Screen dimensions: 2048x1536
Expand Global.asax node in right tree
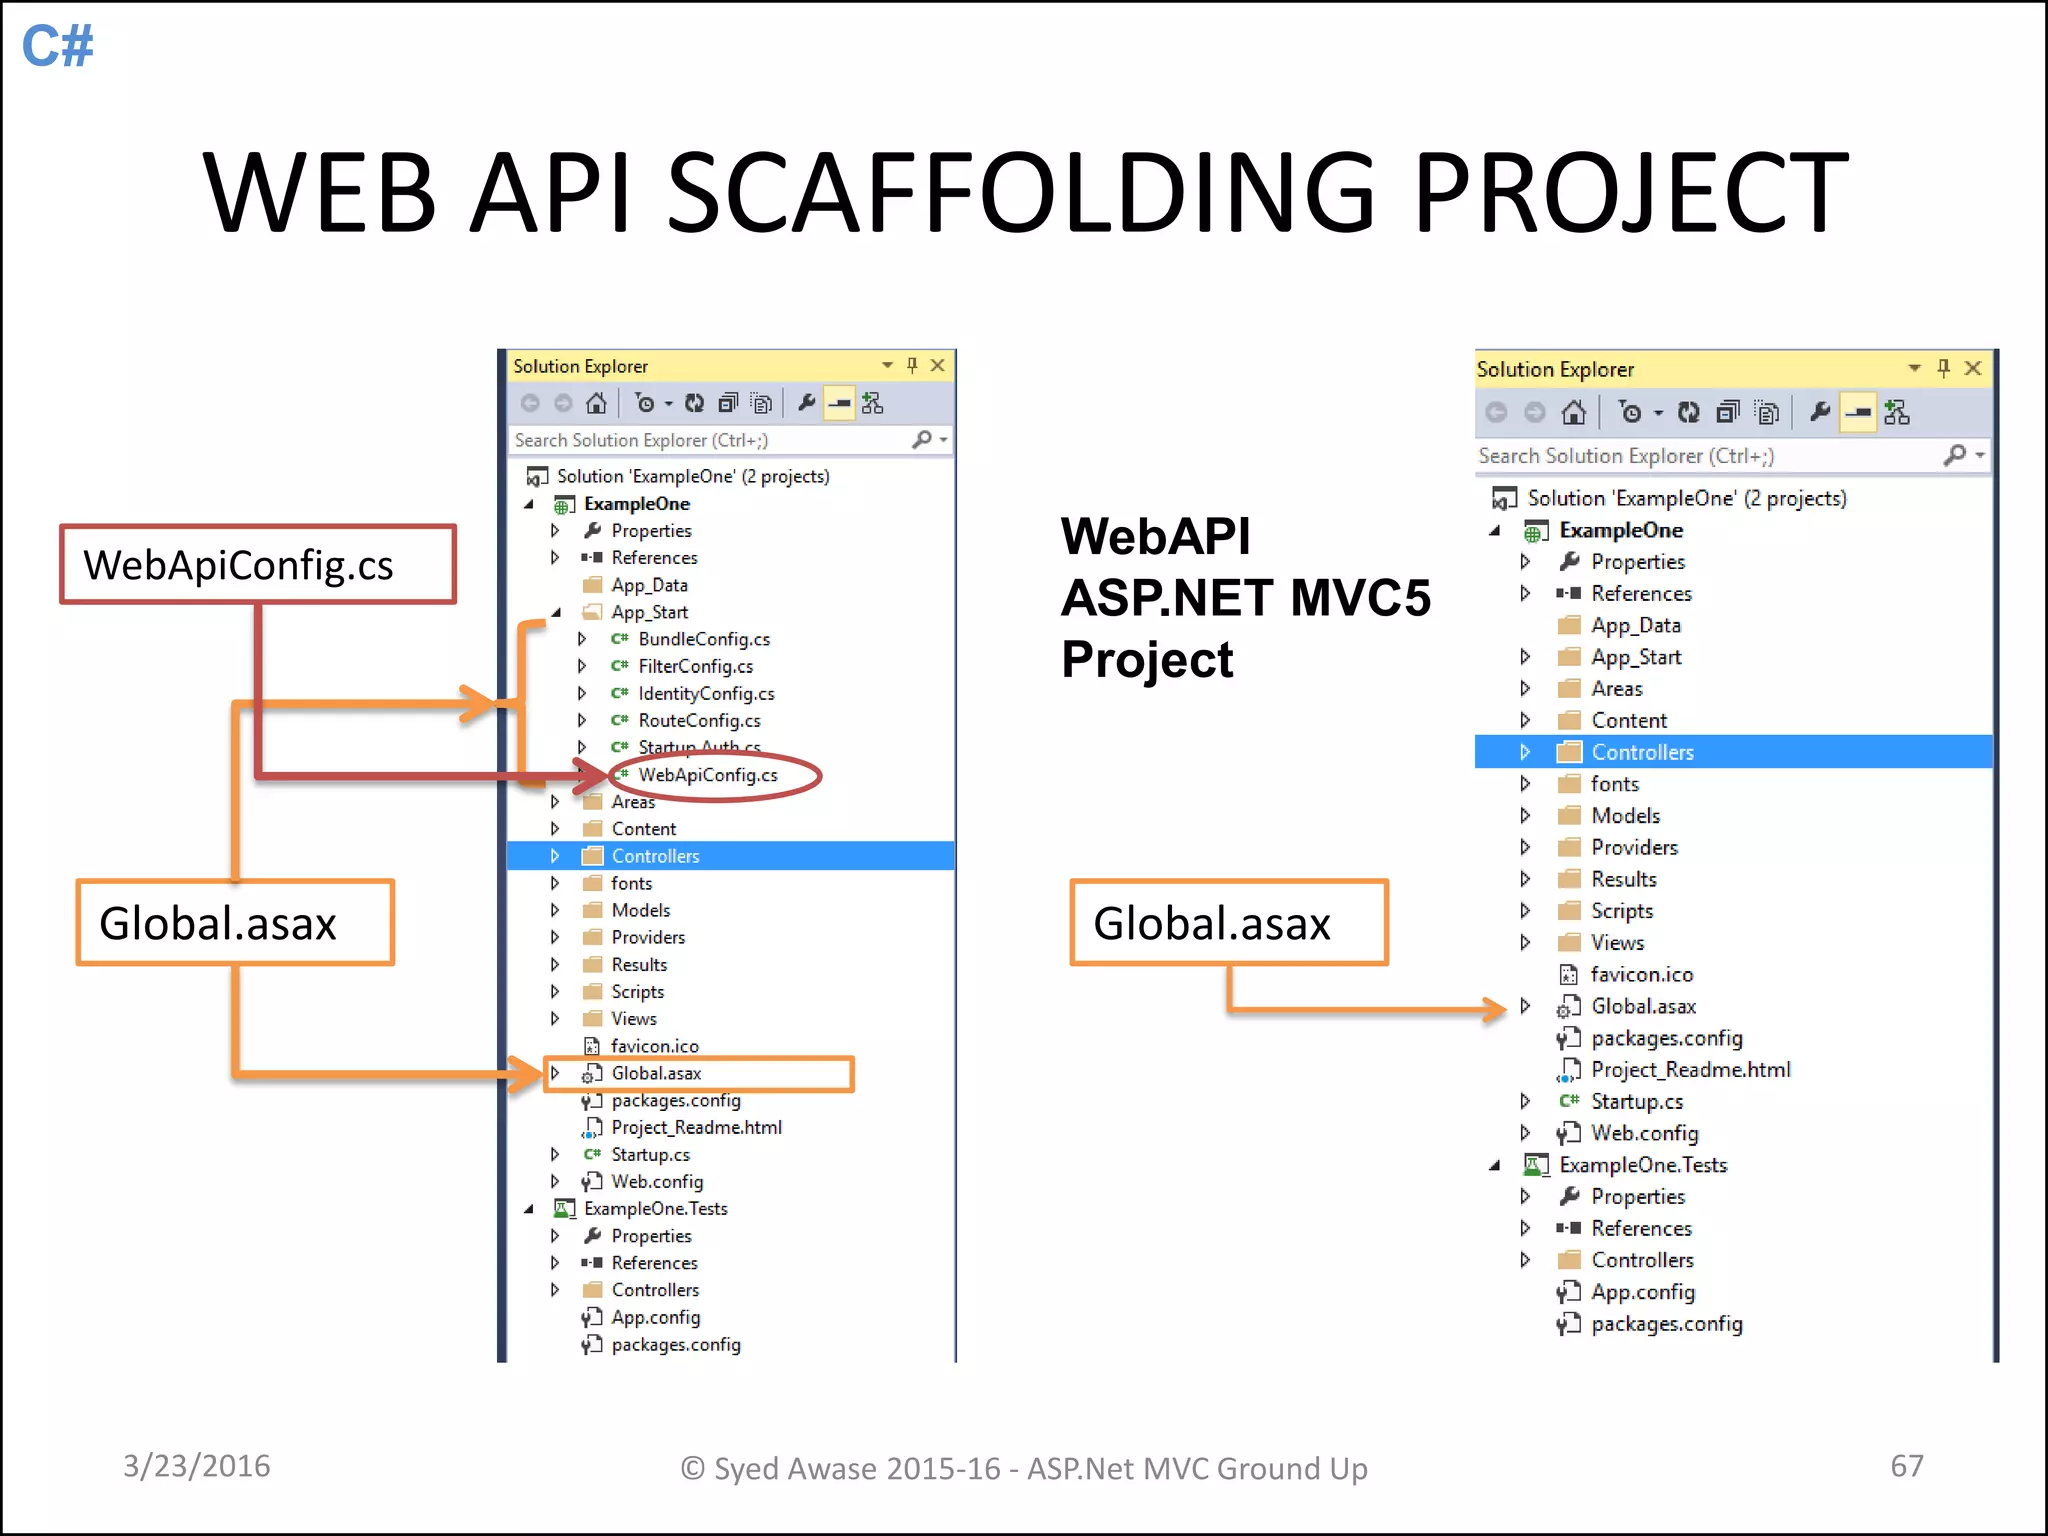(x=1525, y=1006)
